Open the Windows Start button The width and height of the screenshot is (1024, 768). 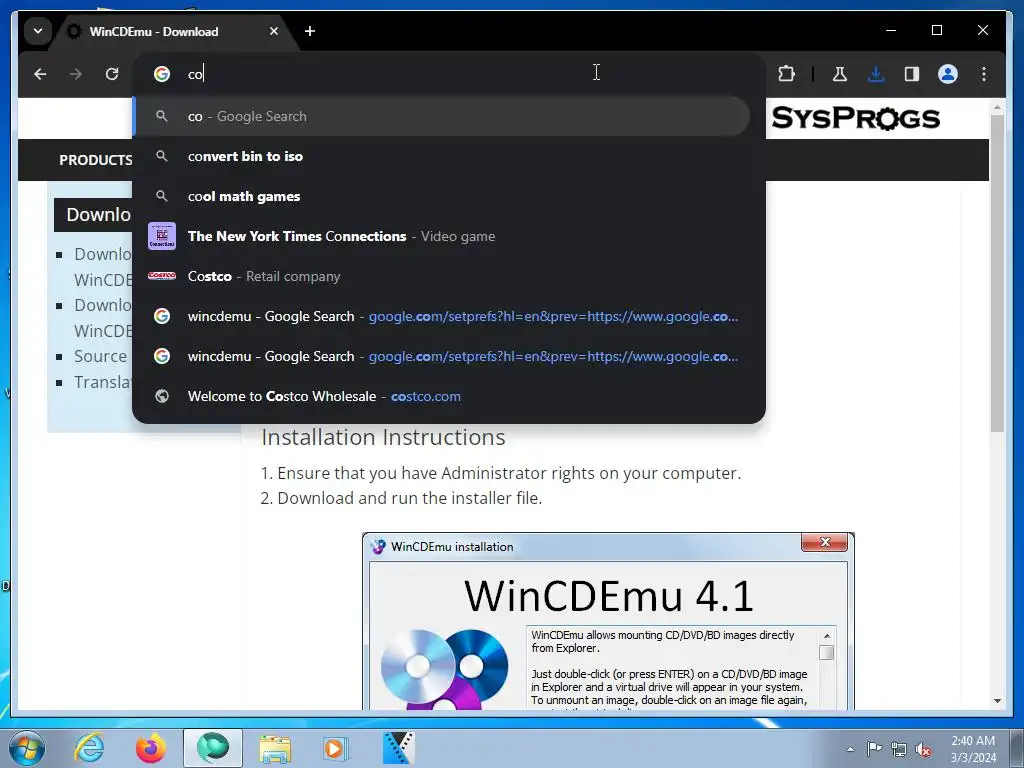(x=27, y=748)
